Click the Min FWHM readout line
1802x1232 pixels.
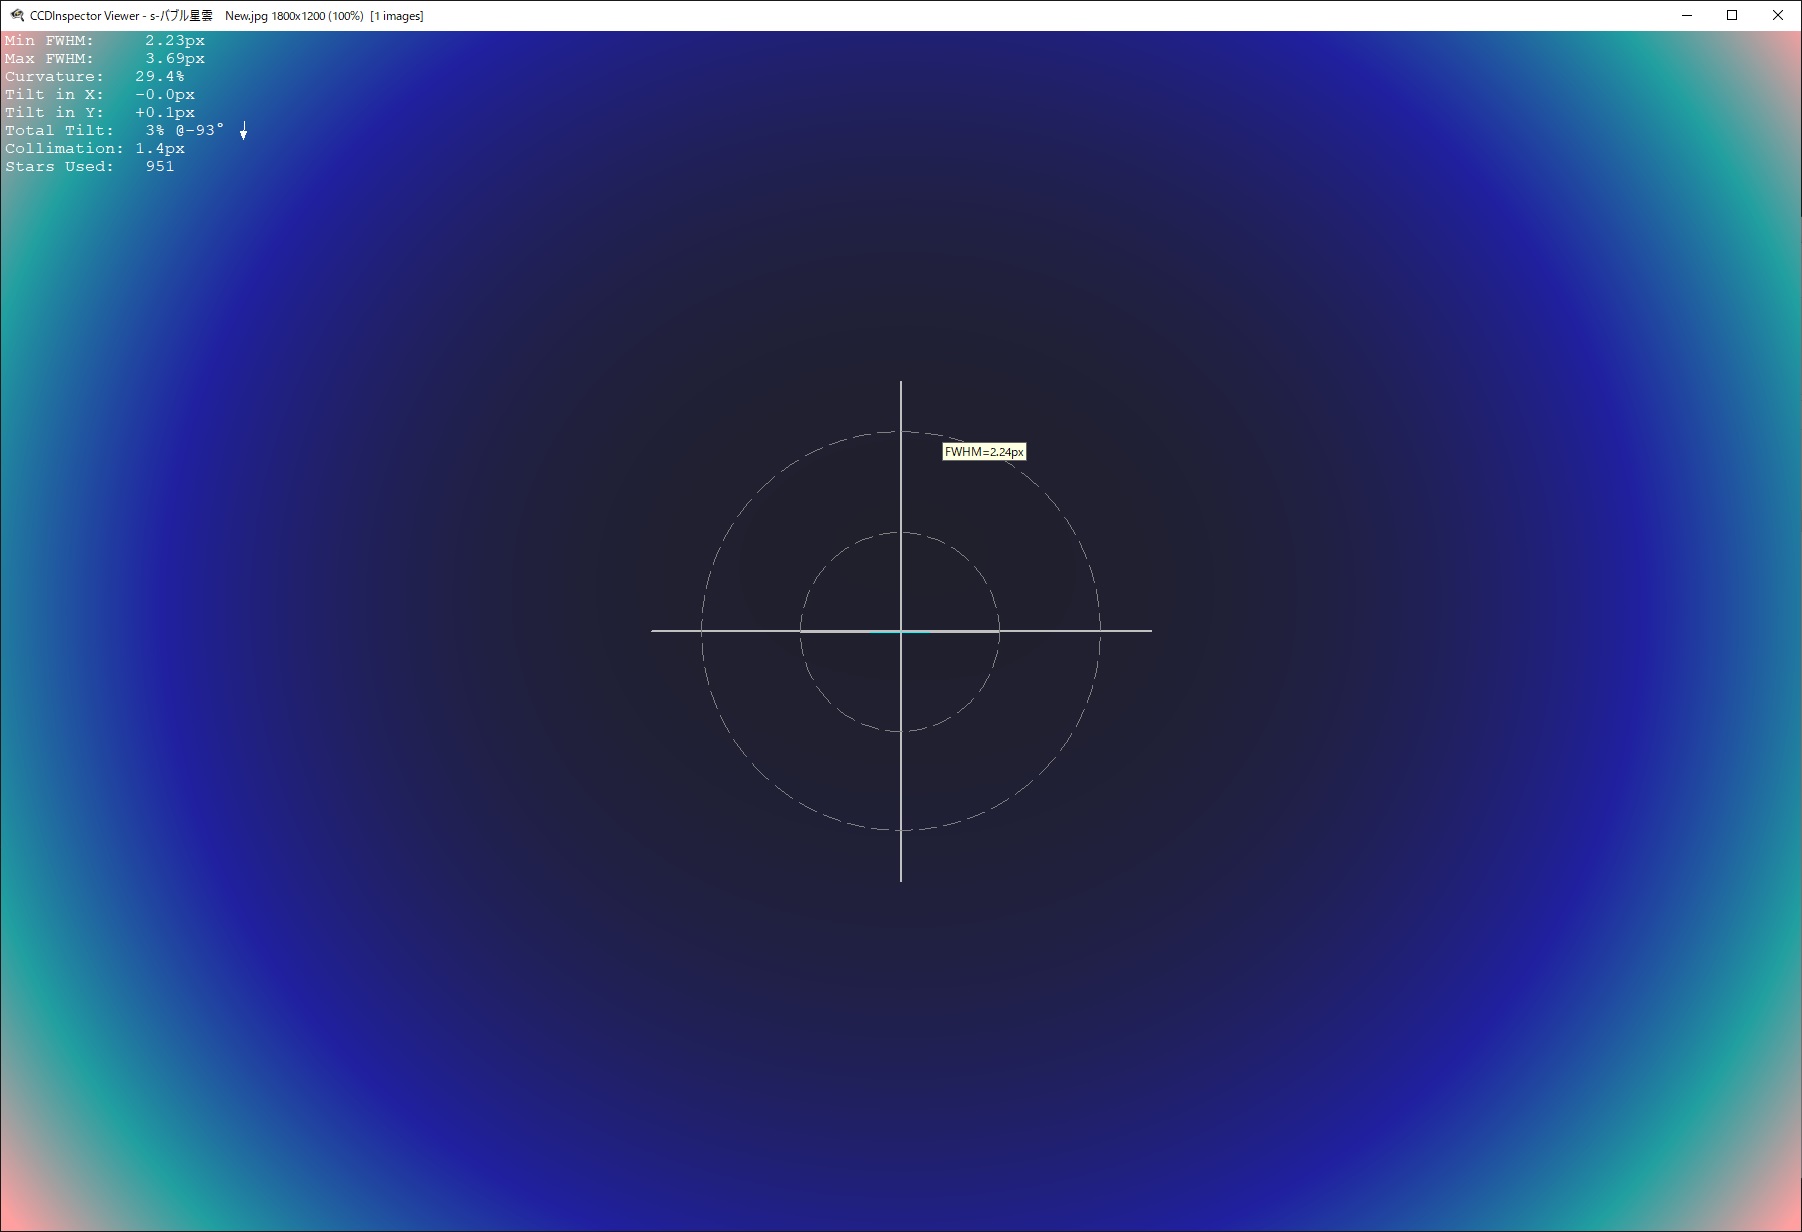[x=104, y=41]
